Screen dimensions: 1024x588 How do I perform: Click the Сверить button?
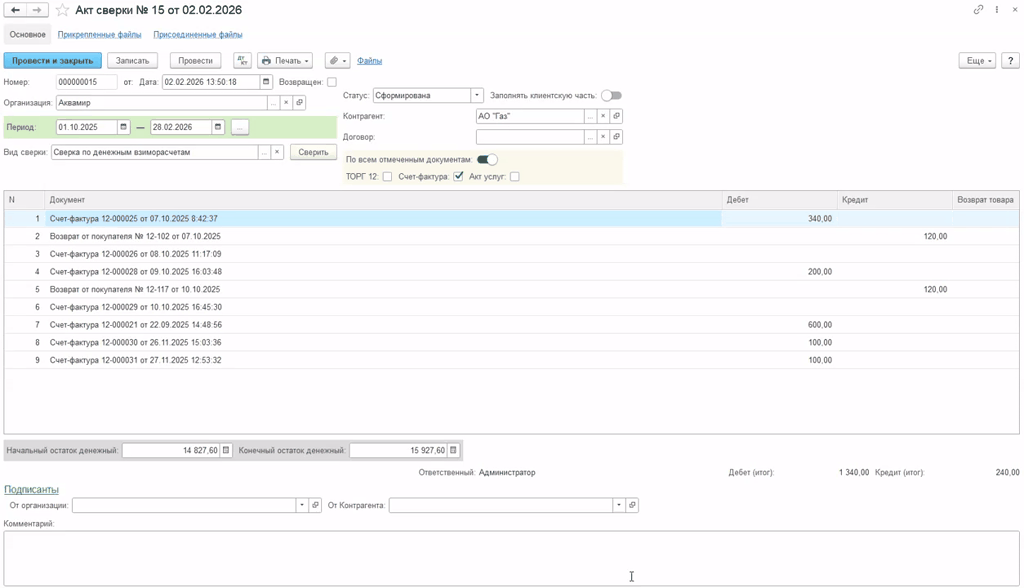[313, 152]
